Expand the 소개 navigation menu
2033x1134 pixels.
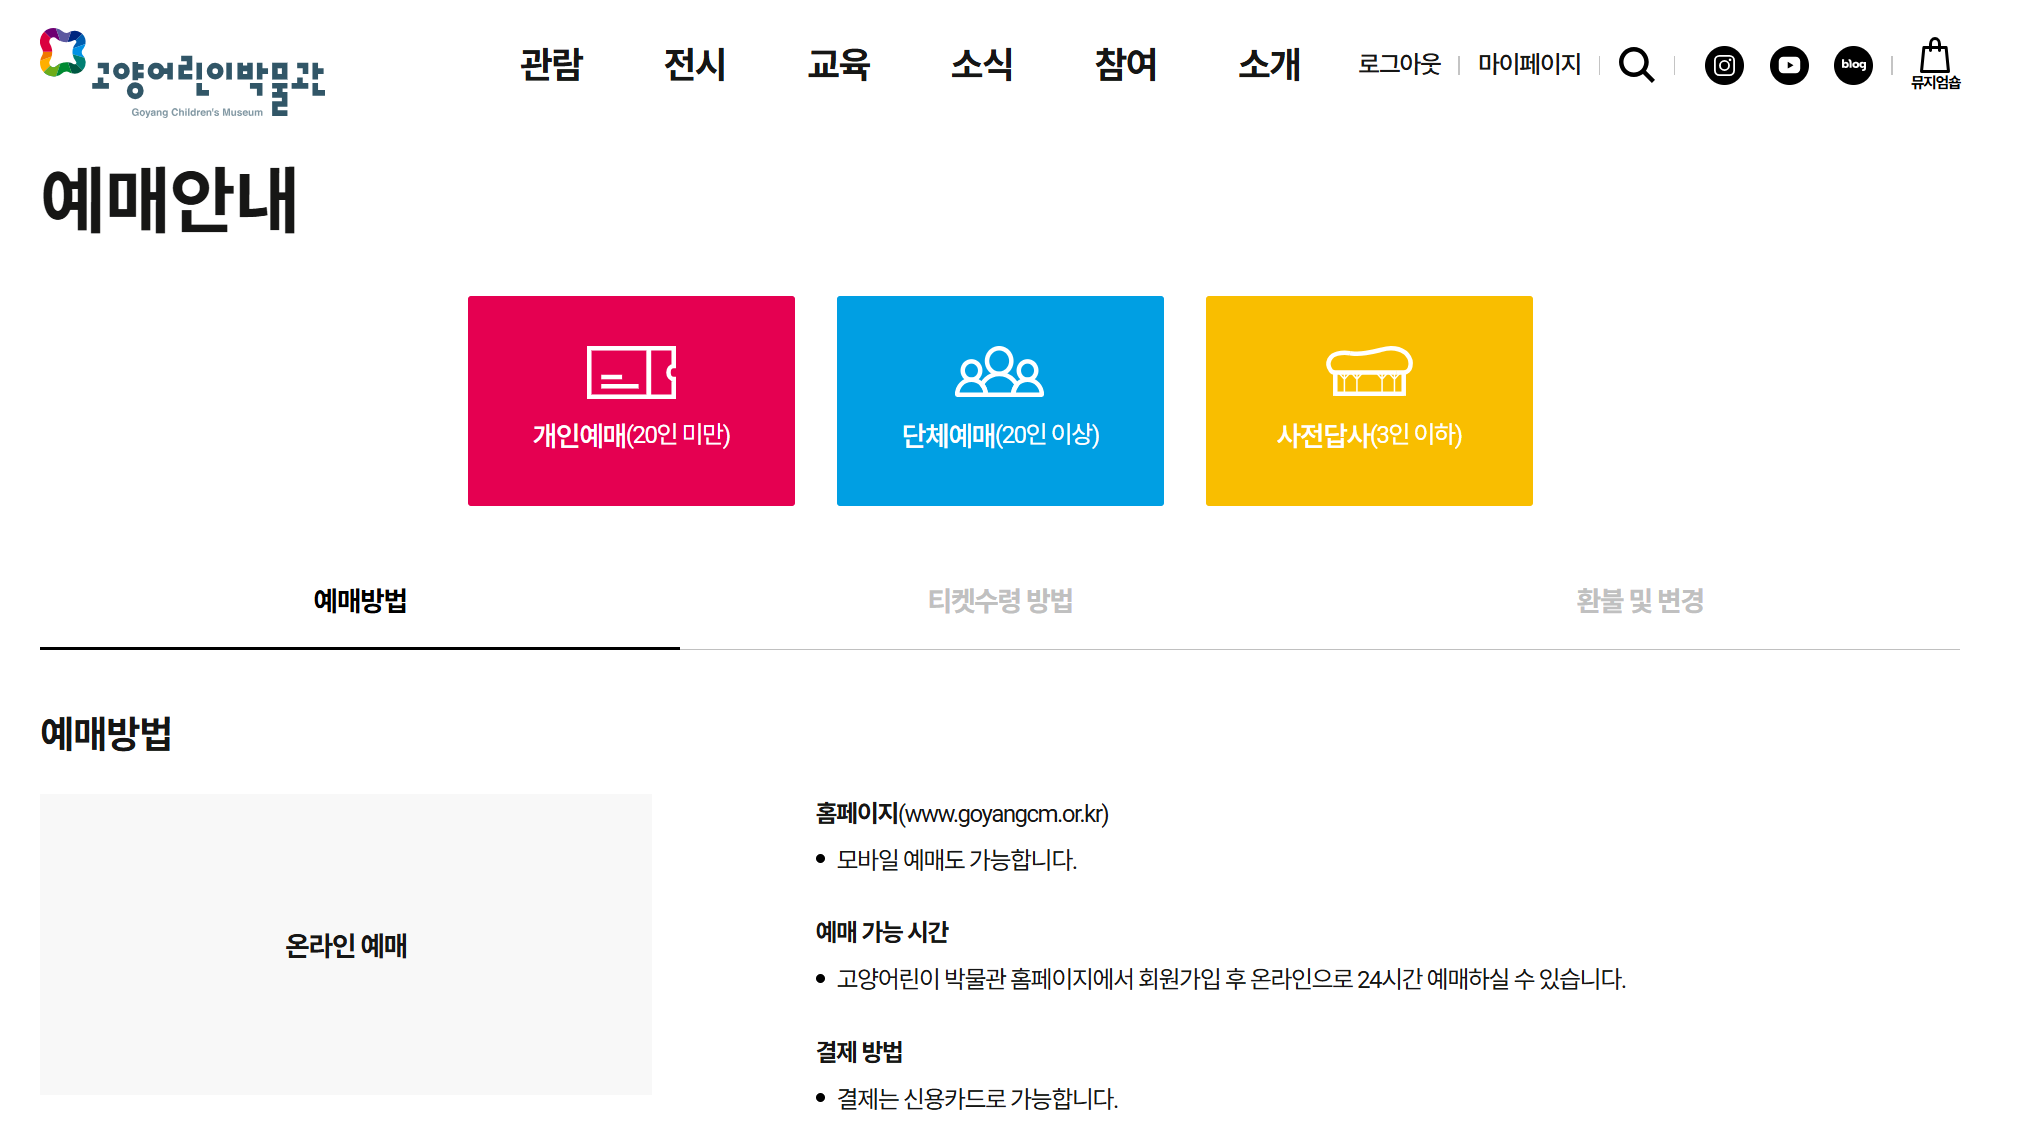(1269, 65)
